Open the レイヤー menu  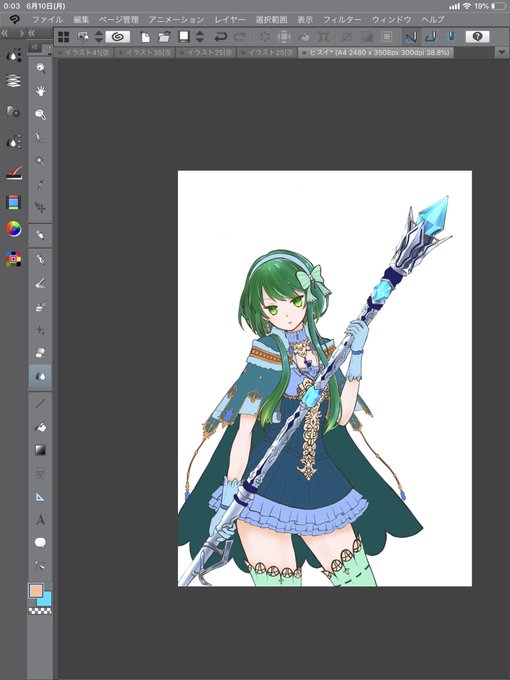(229, 20)
